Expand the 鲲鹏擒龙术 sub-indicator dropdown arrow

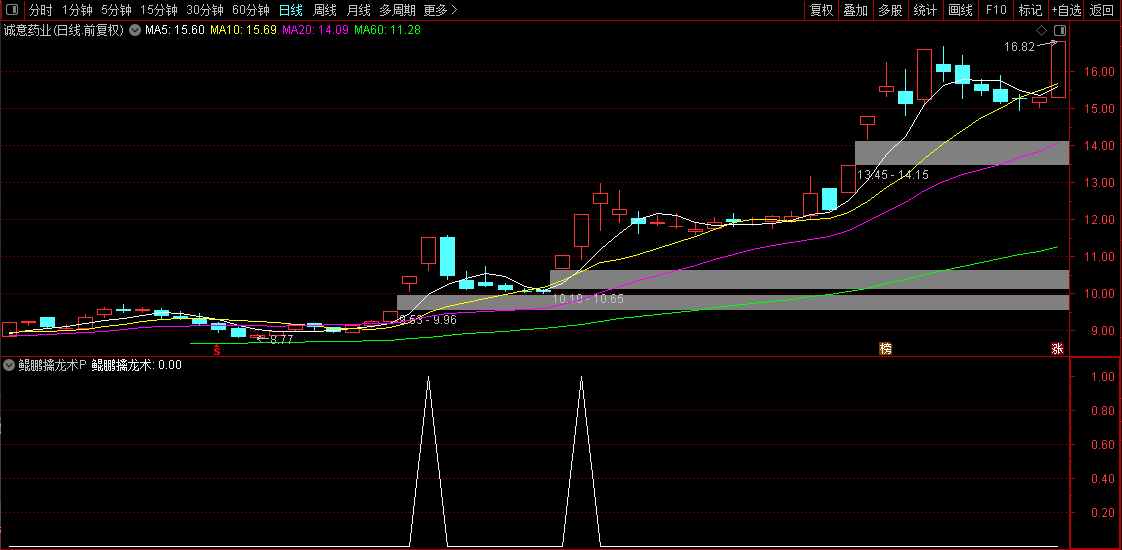coord(9,365)
